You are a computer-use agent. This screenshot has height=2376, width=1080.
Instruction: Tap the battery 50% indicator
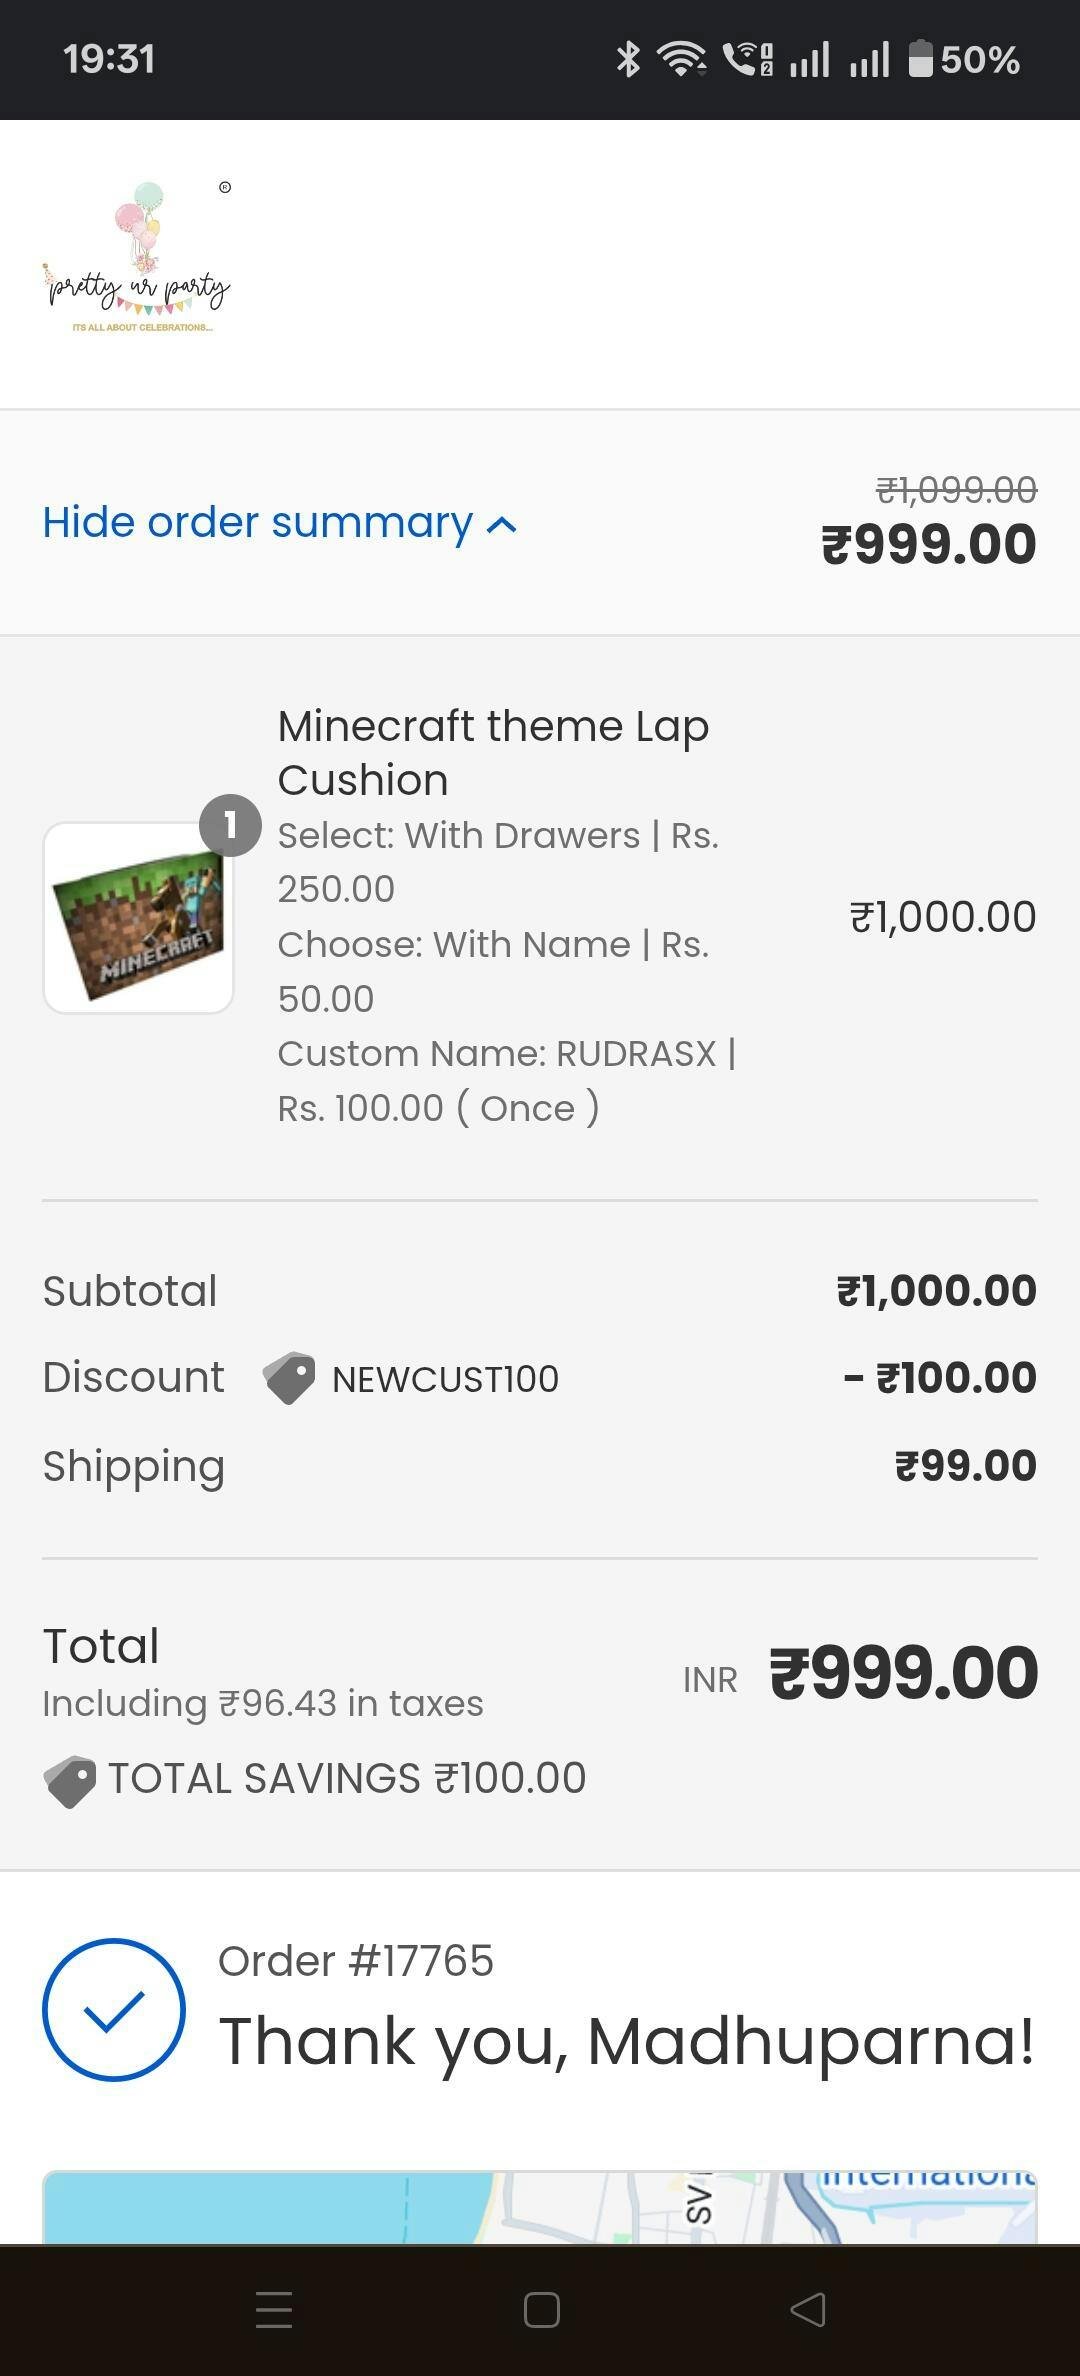(x=964, y=59)
